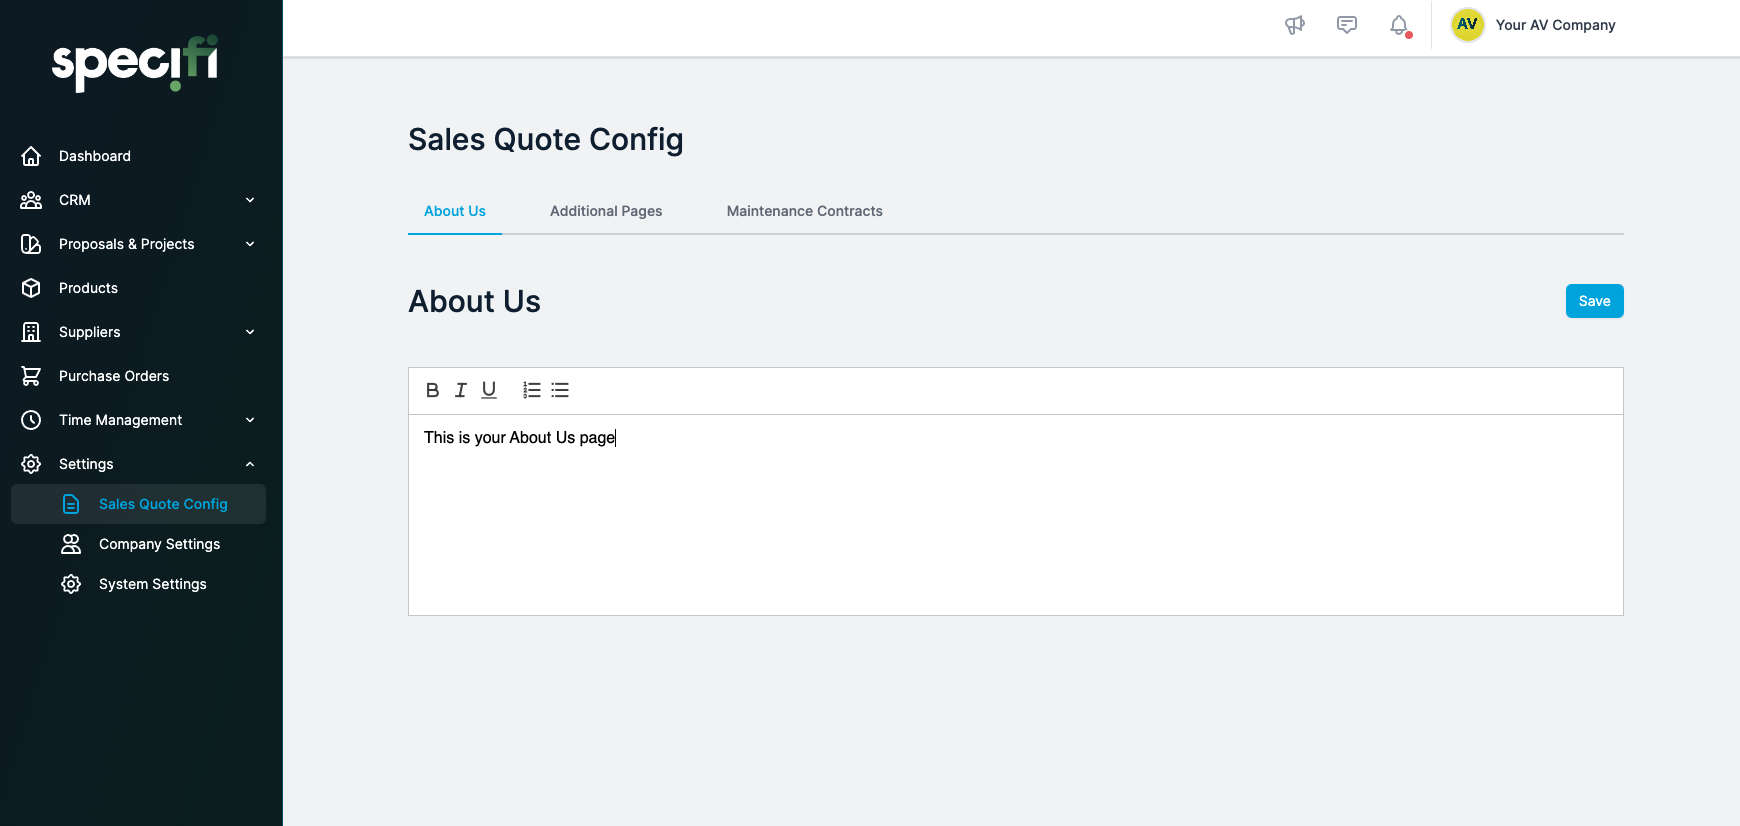
Task: Collapse the Settings section chevron
Action: click(250, 464)
